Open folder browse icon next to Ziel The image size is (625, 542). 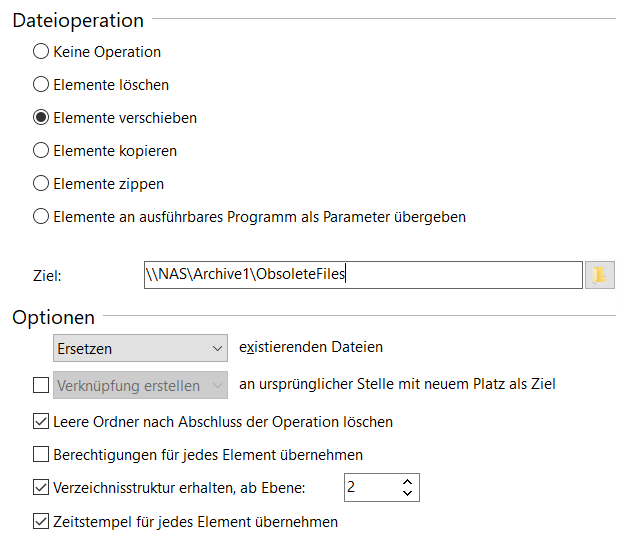pyautogui.click(x=599, y=275)
